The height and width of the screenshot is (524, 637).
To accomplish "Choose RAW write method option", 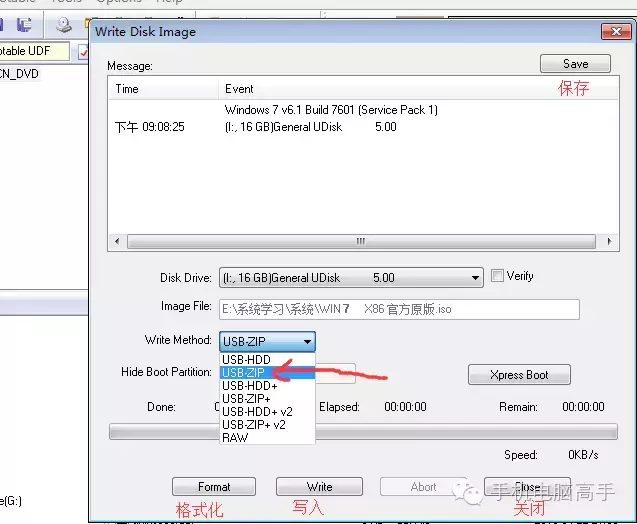I will coord(267,437).
